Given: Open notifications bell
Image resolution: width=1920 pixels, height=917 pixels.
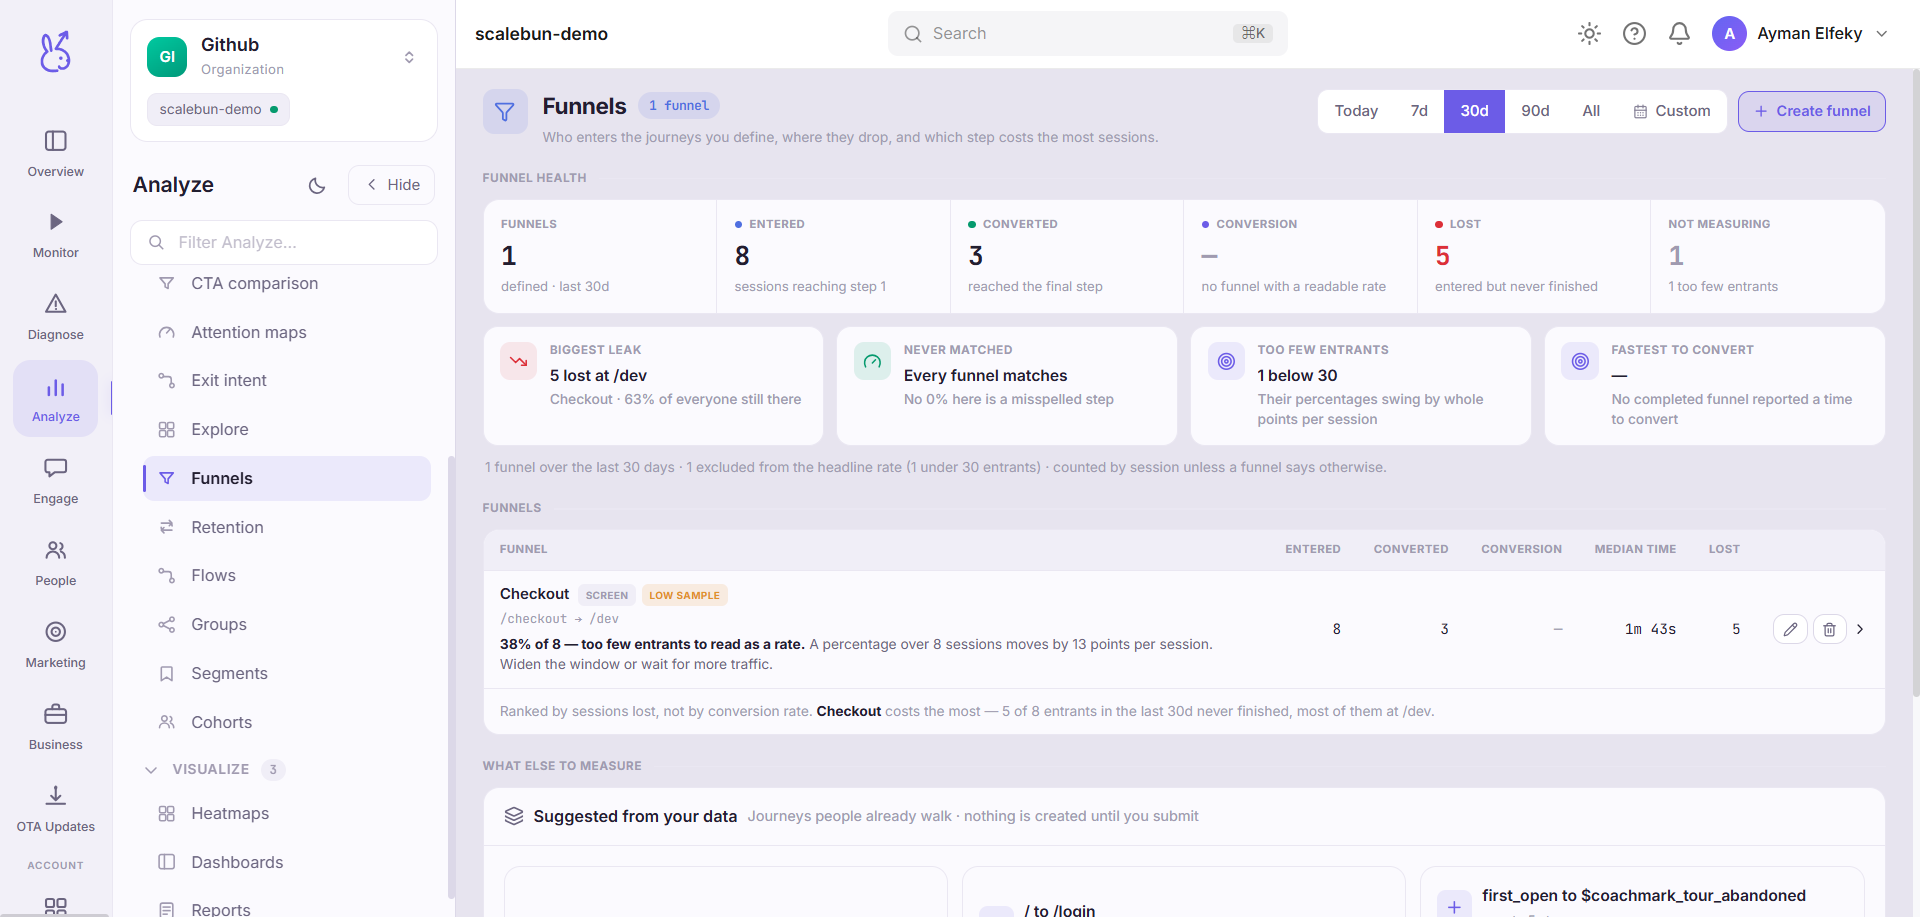Looking at the screenshot, I should (1679, 34).
